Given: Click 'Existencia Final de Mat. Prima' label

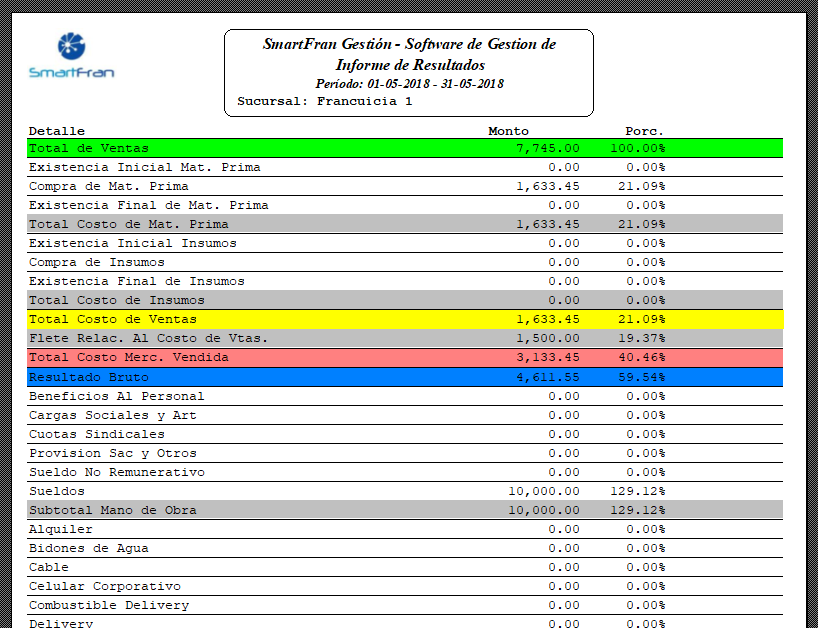Looking at the screenshot, I should (149, 205).
